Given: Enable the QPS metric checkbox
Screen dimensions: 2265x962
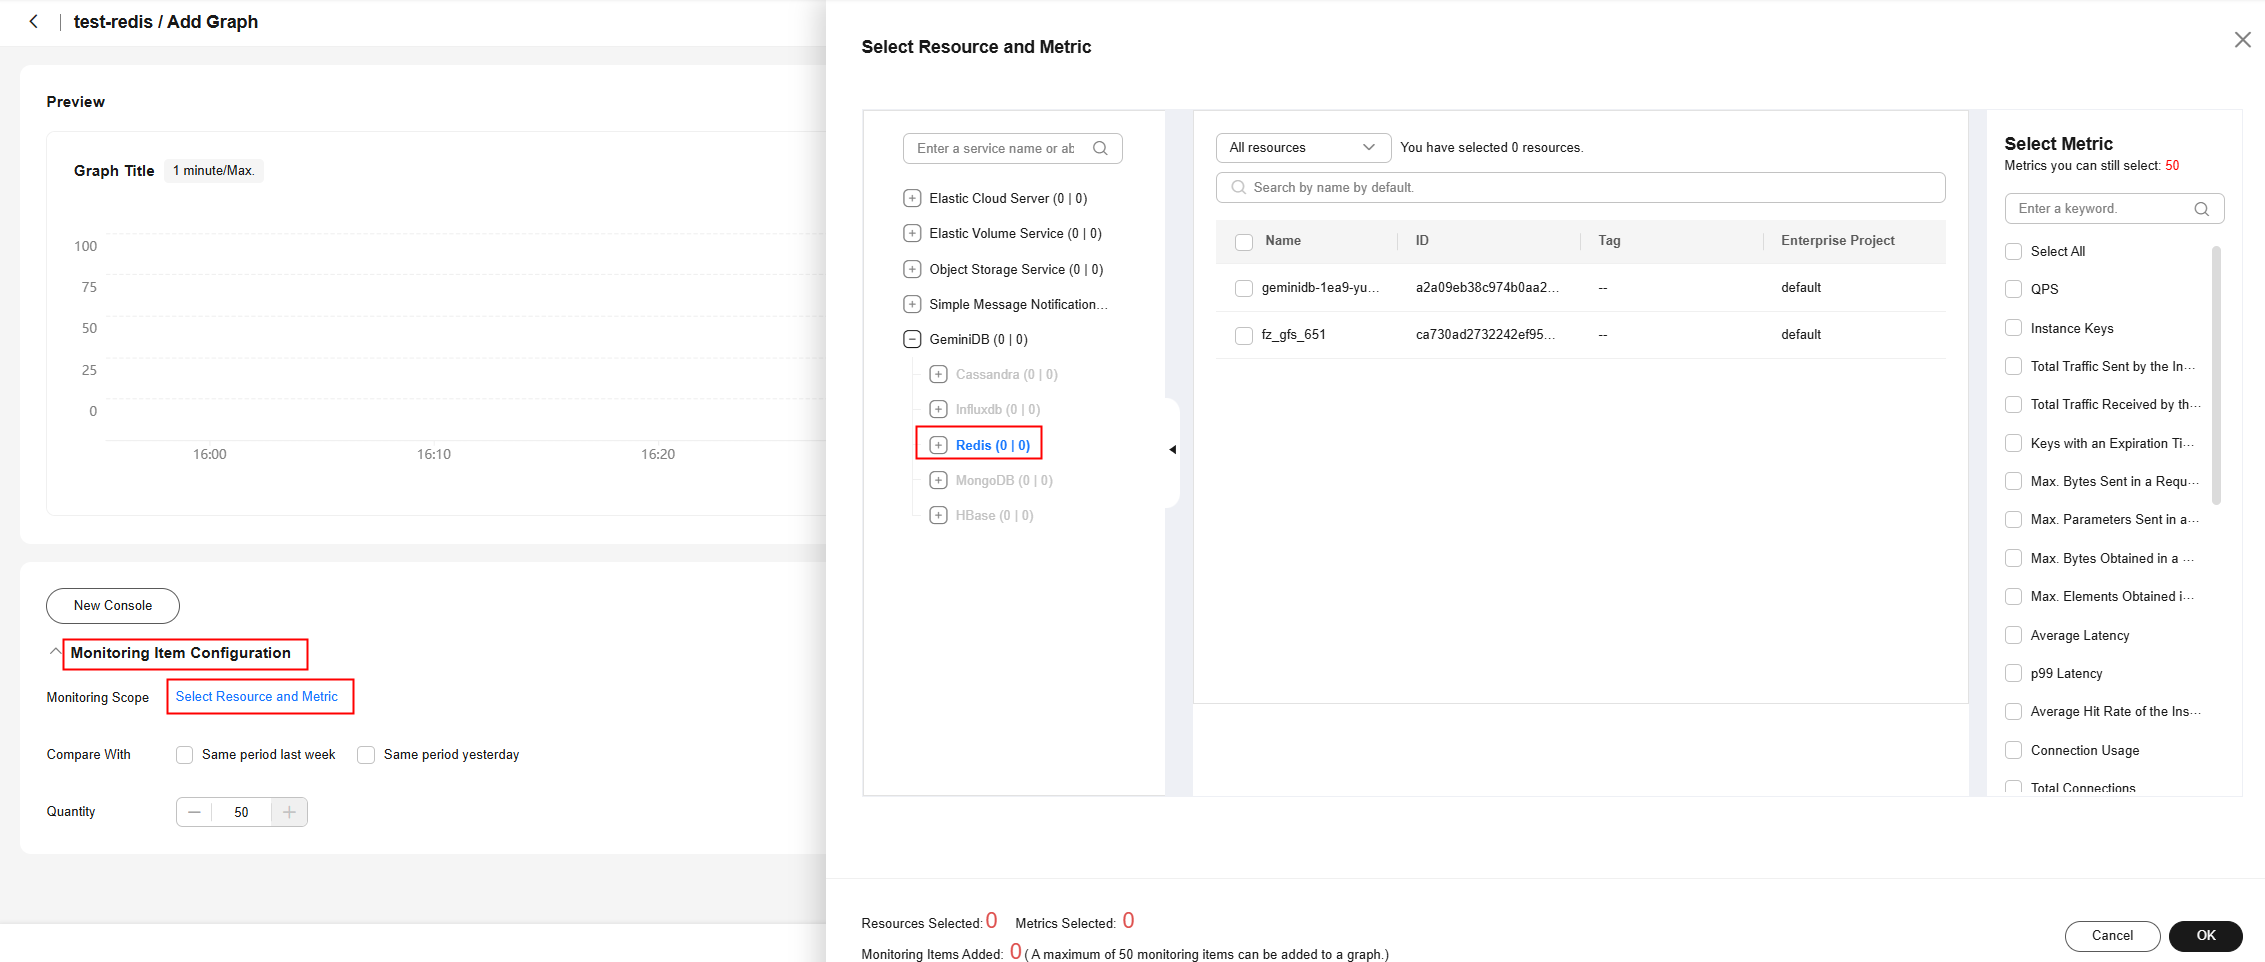Looking at the screenshot, I should coord(2013,289).
